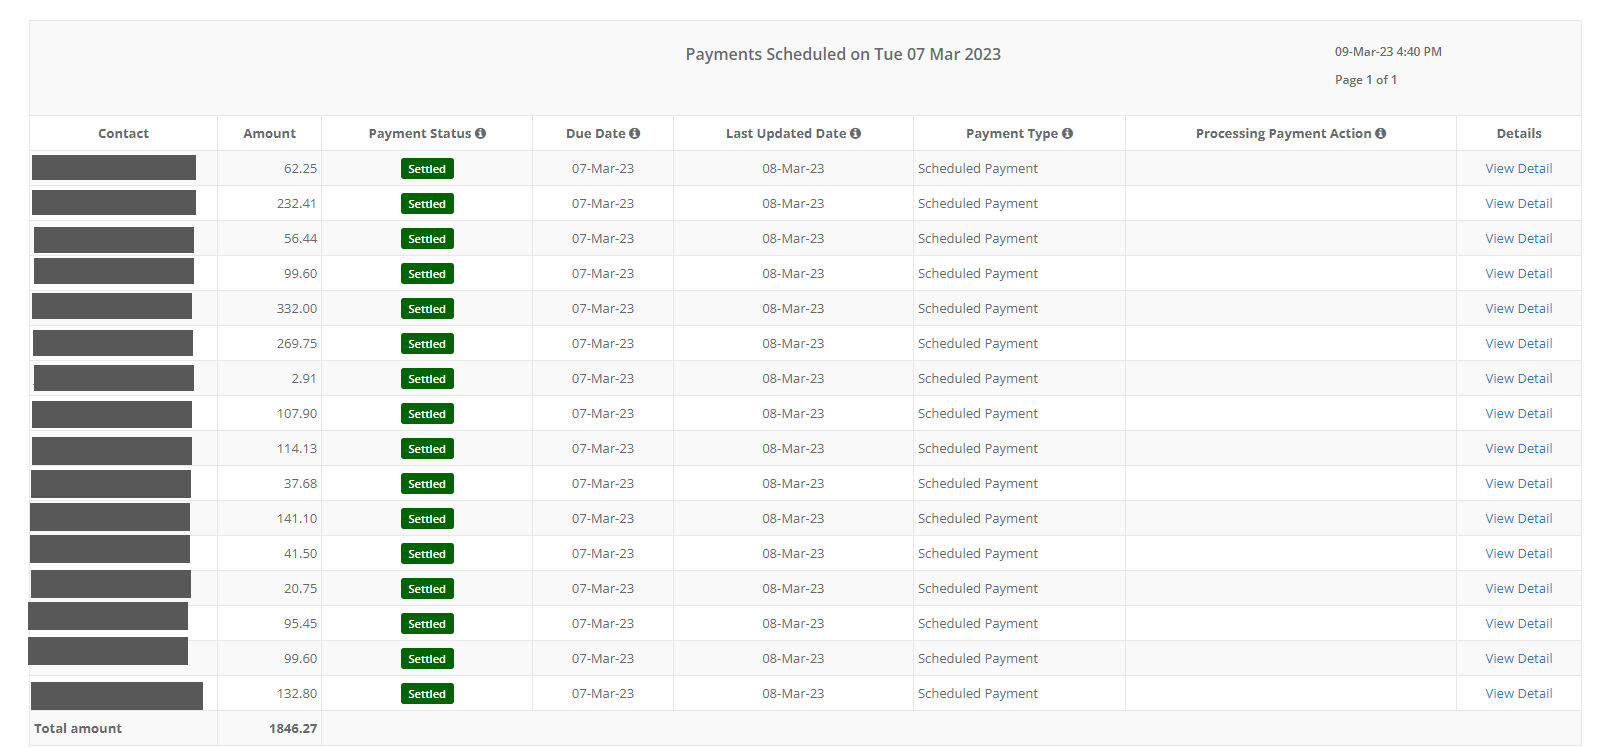The height and width of the screenshot is (748, 1607).
Task: Click Last Updated 08-Mar-23 in the 20.75 row
Action: coord(793,588)
